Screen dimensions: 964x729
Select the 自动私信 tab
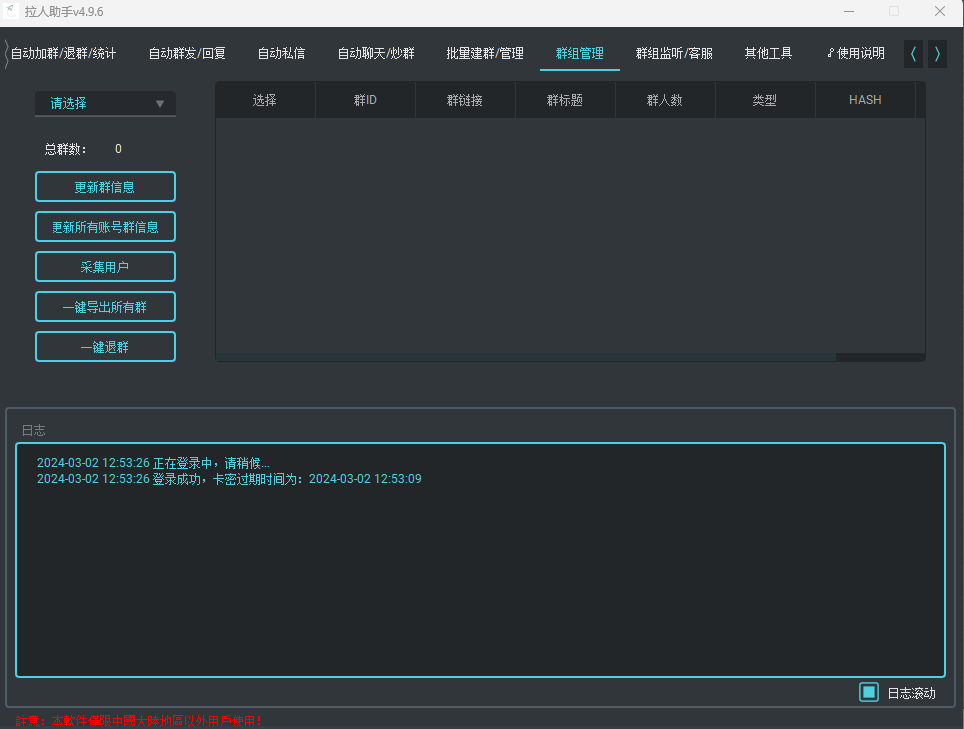[281, 54]
